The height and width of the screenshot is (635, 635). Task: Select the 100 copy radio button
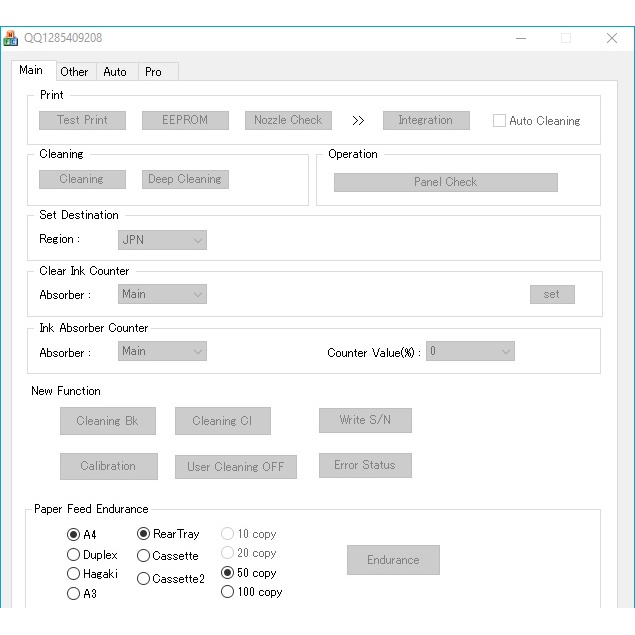227,592
